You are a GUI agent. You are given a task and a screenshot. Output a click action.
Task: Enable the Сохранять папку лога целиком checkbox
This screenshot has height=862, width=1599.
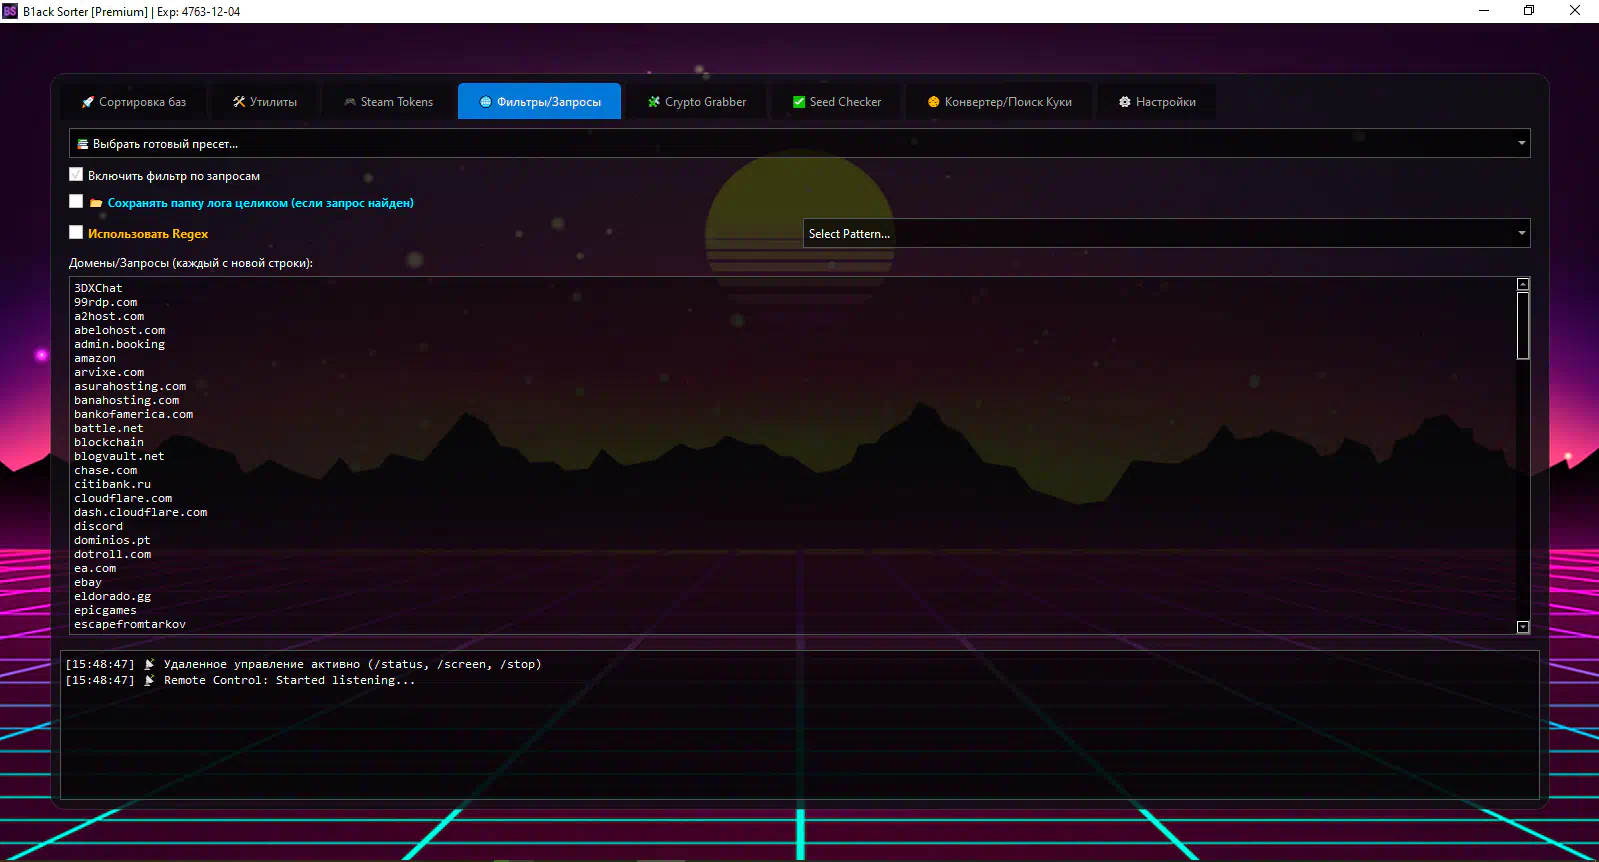coord(76,202)
